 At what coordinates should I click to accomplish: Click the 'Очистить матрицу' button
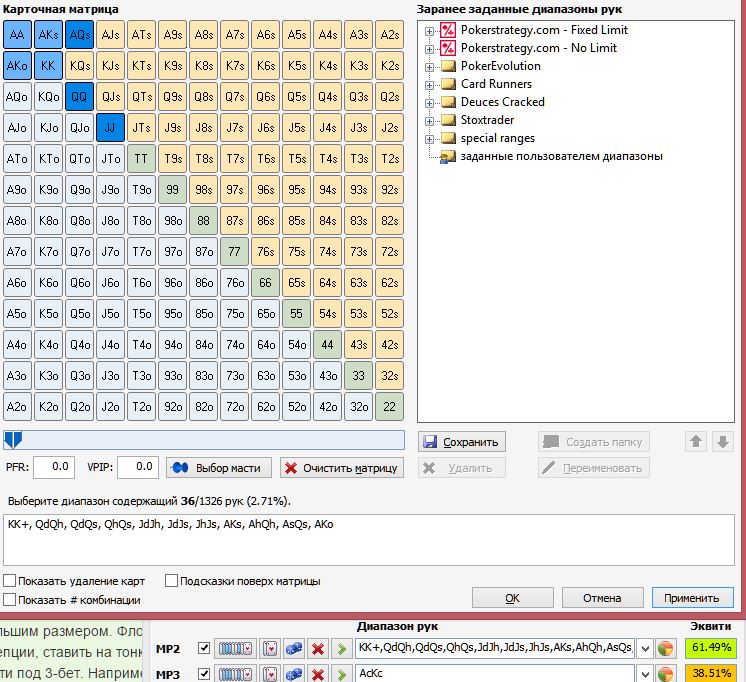[x=341, y=467]
